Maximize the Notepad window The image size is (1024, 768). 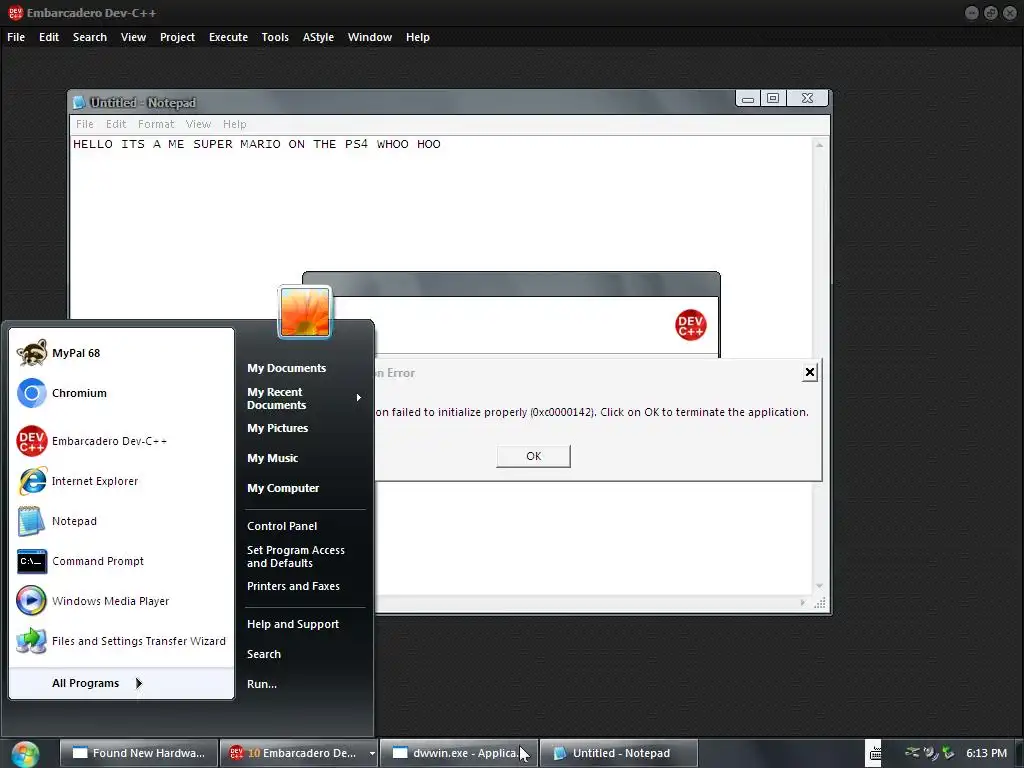point(773,99)
